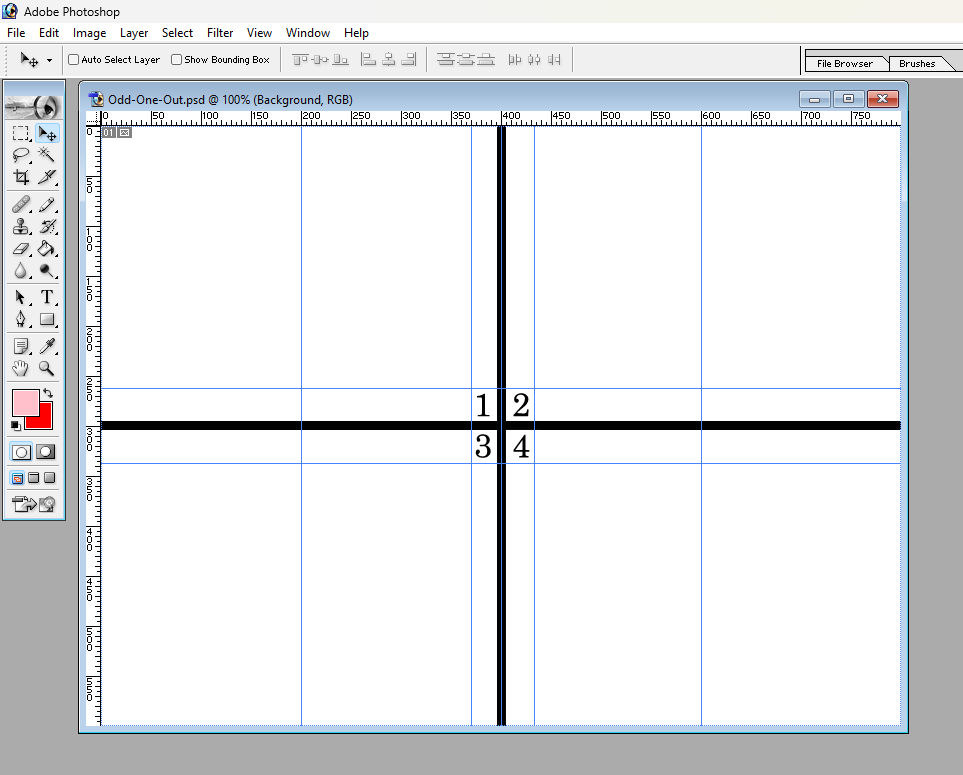Select the Lasso tool
963x775 pixels.
tap(21, 155)
